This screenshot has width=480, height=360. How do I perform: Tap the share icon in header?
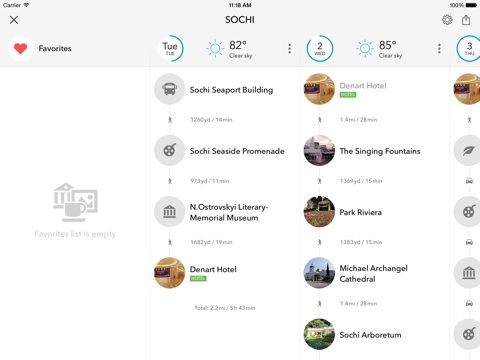tap(466, 20)
